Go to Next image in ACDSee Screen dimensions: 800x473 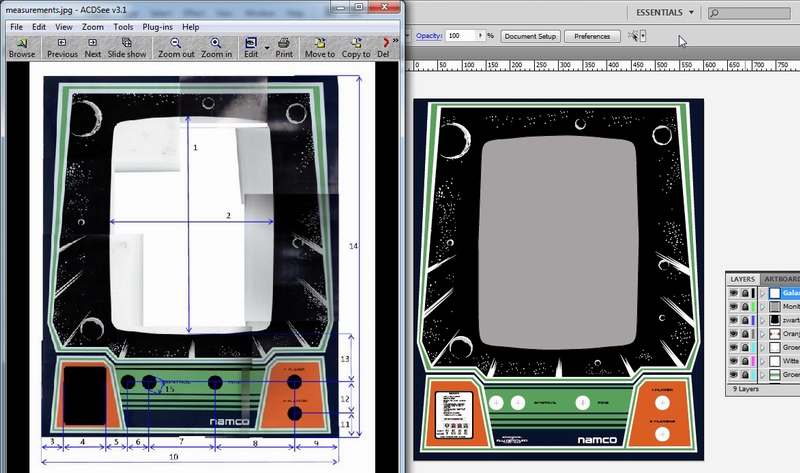(x=92, y=47)
